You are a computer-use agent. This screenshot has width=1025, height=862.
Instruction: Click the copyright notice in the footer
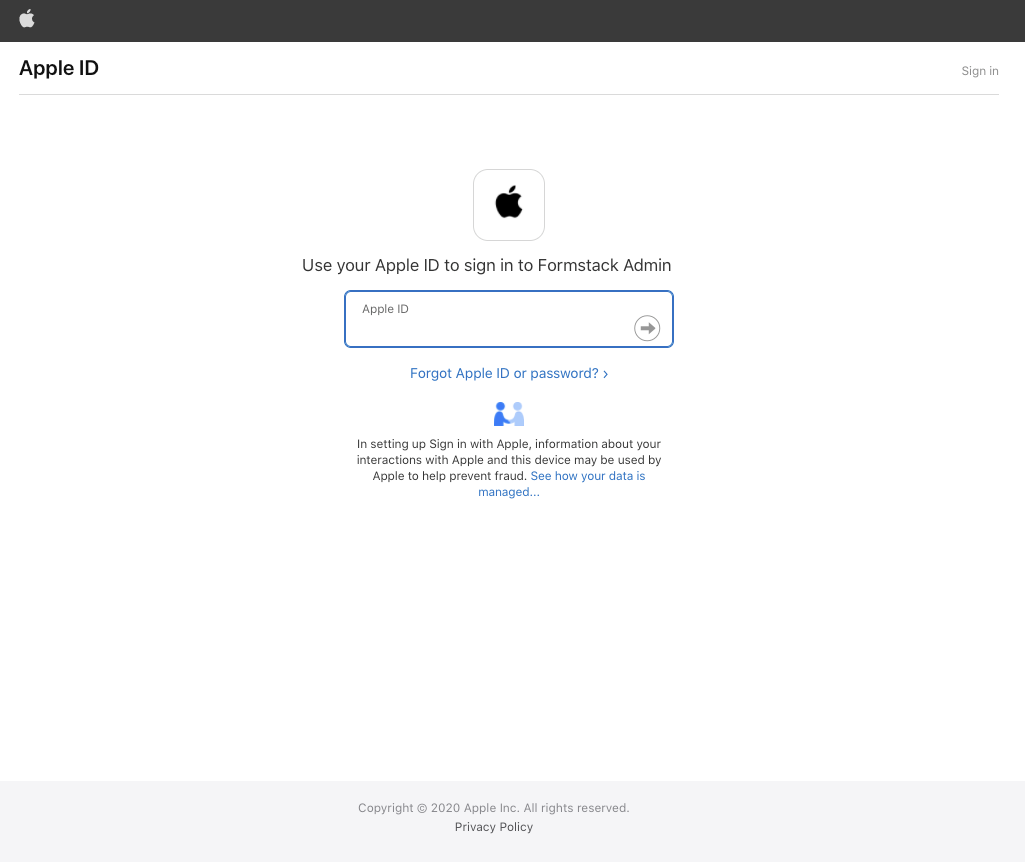[493, 807]
